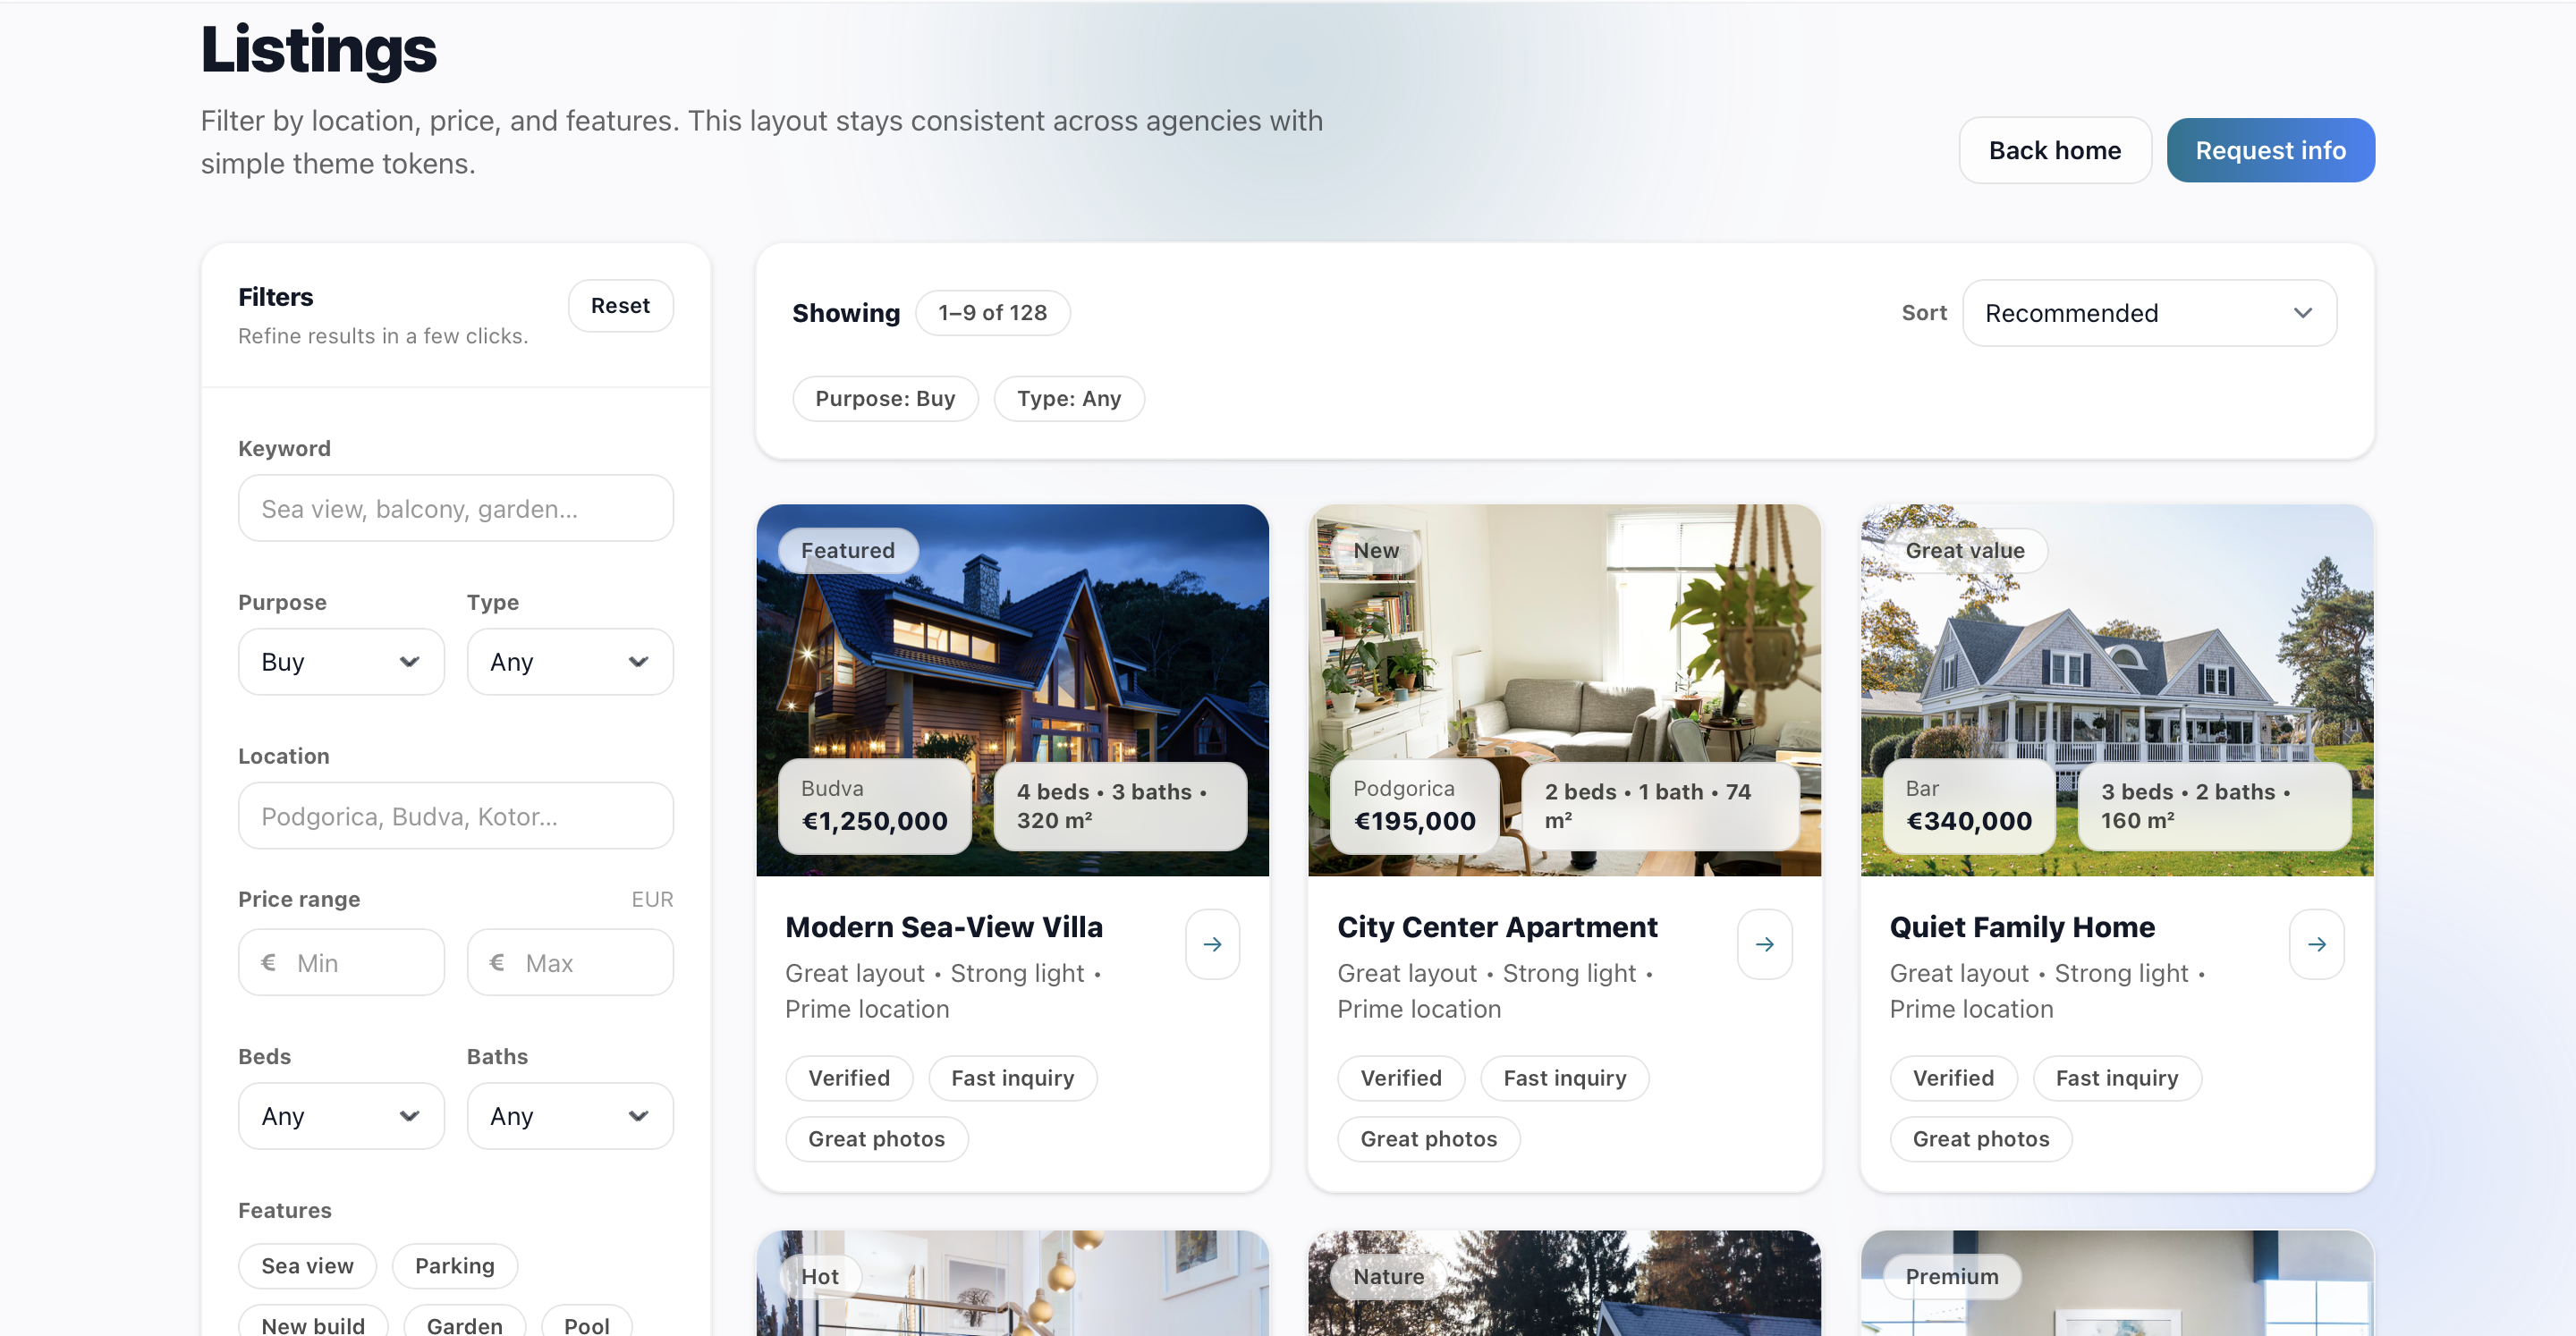Toggle the Parking feature chip
Image resolution: width=2576 pixels, height=1336 pixels.
455,1266
